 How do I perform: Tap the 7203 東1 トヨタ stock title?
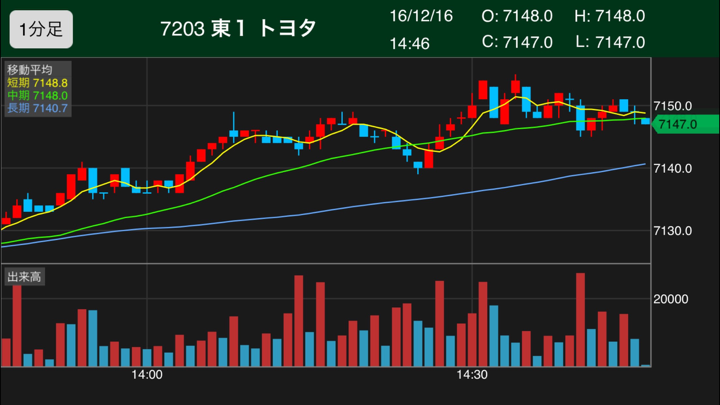[237, 28]
